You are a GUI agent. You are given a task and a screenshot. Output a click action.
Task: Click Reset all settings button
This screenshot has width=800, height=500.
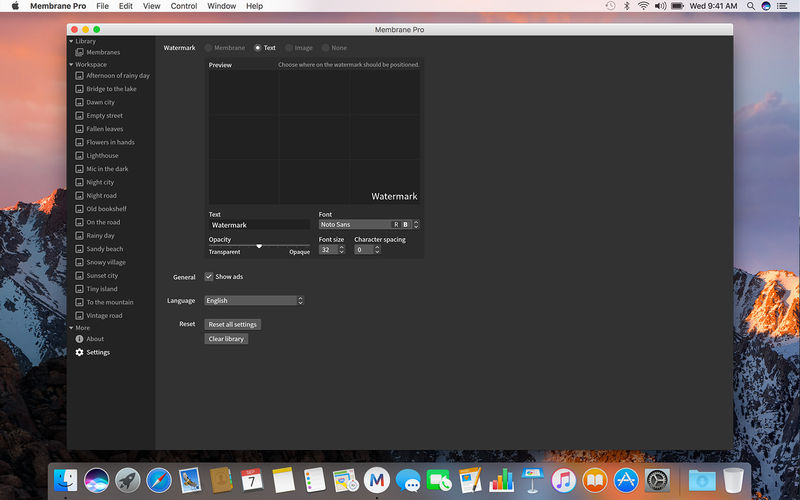233,324
